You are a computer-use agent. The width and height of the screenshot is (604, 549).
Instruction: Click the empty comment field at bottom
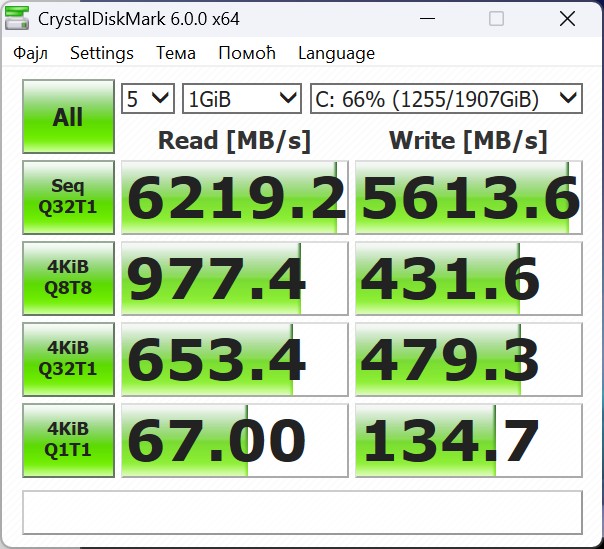[x=302, y=512]
